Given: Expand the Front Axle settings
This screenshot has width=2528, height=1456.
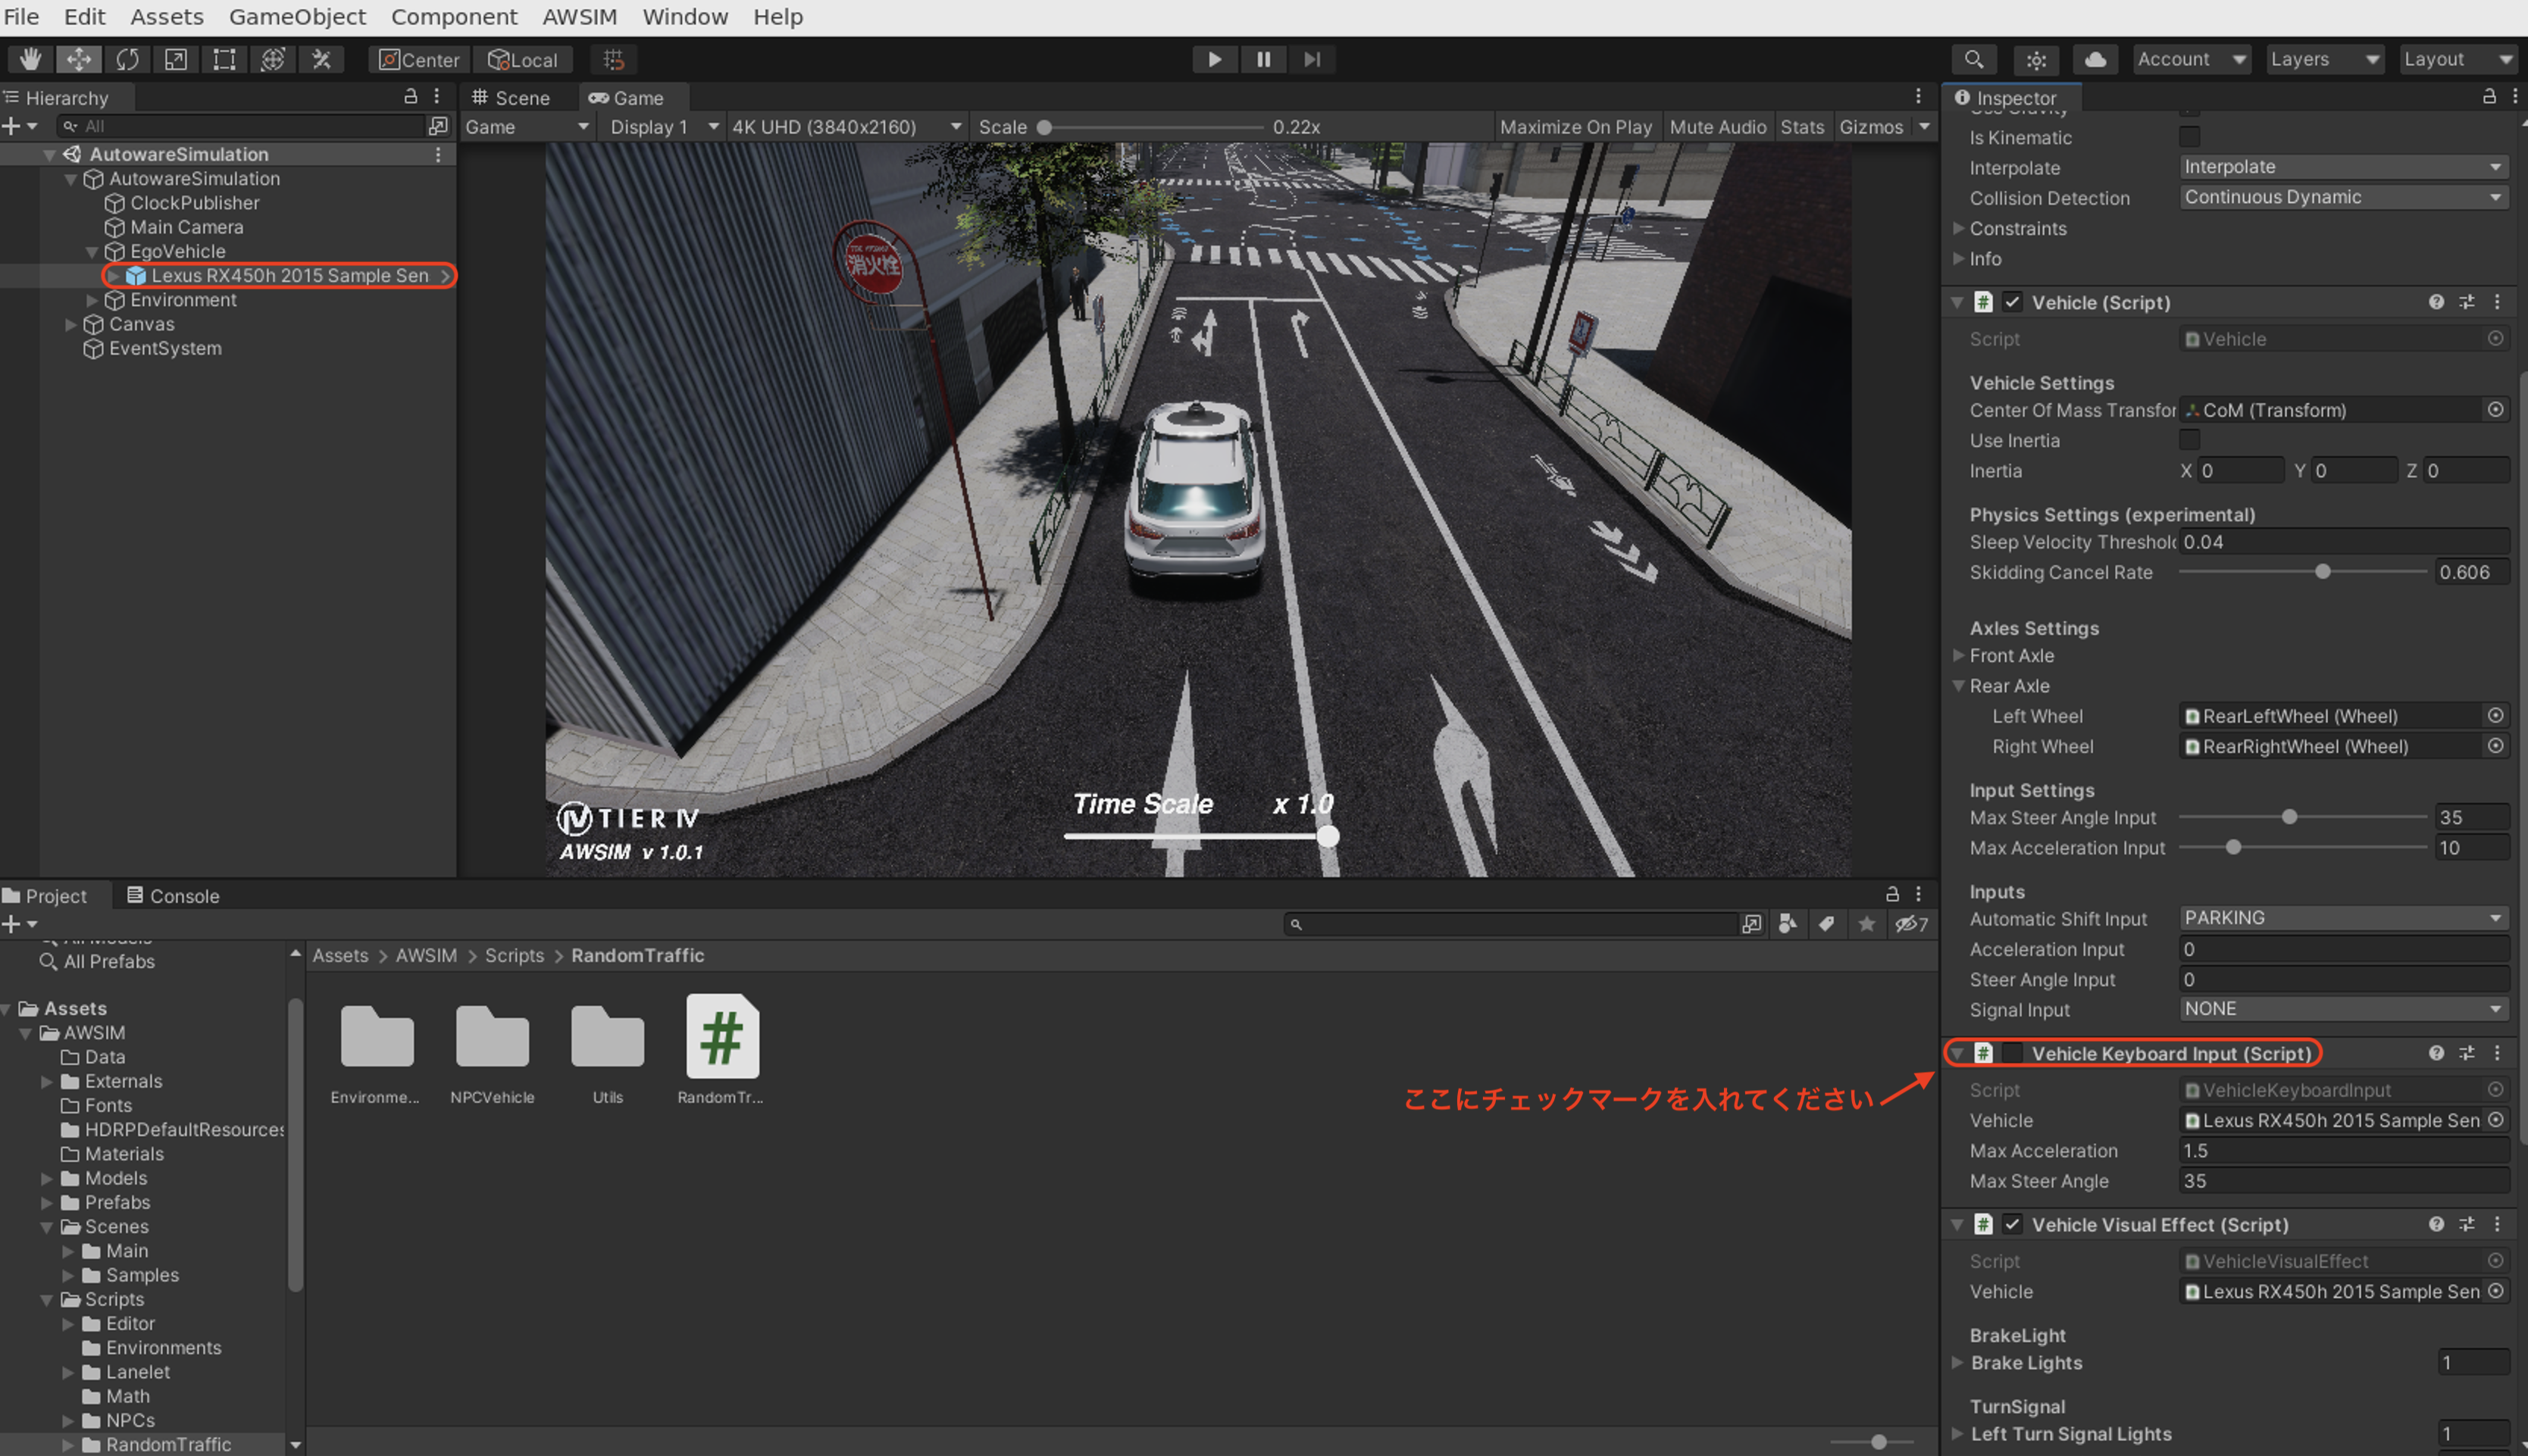Looking at the screenshot, I should (1958, 655).
